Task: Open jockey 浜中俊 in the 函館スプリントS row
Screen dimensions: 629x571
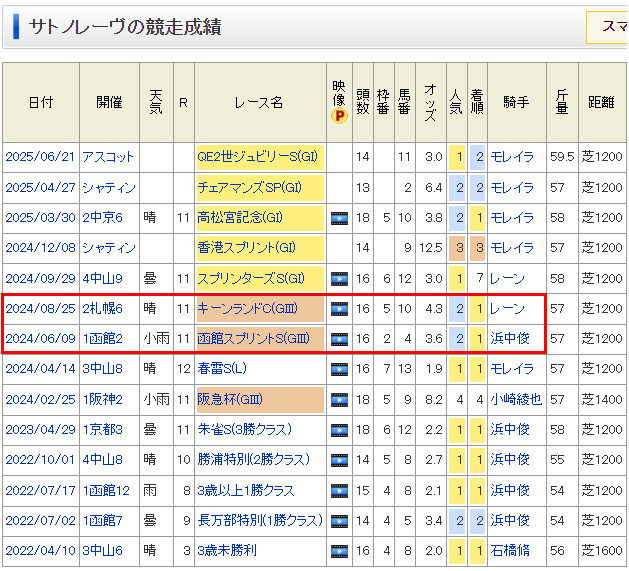Action: (510, 339)
